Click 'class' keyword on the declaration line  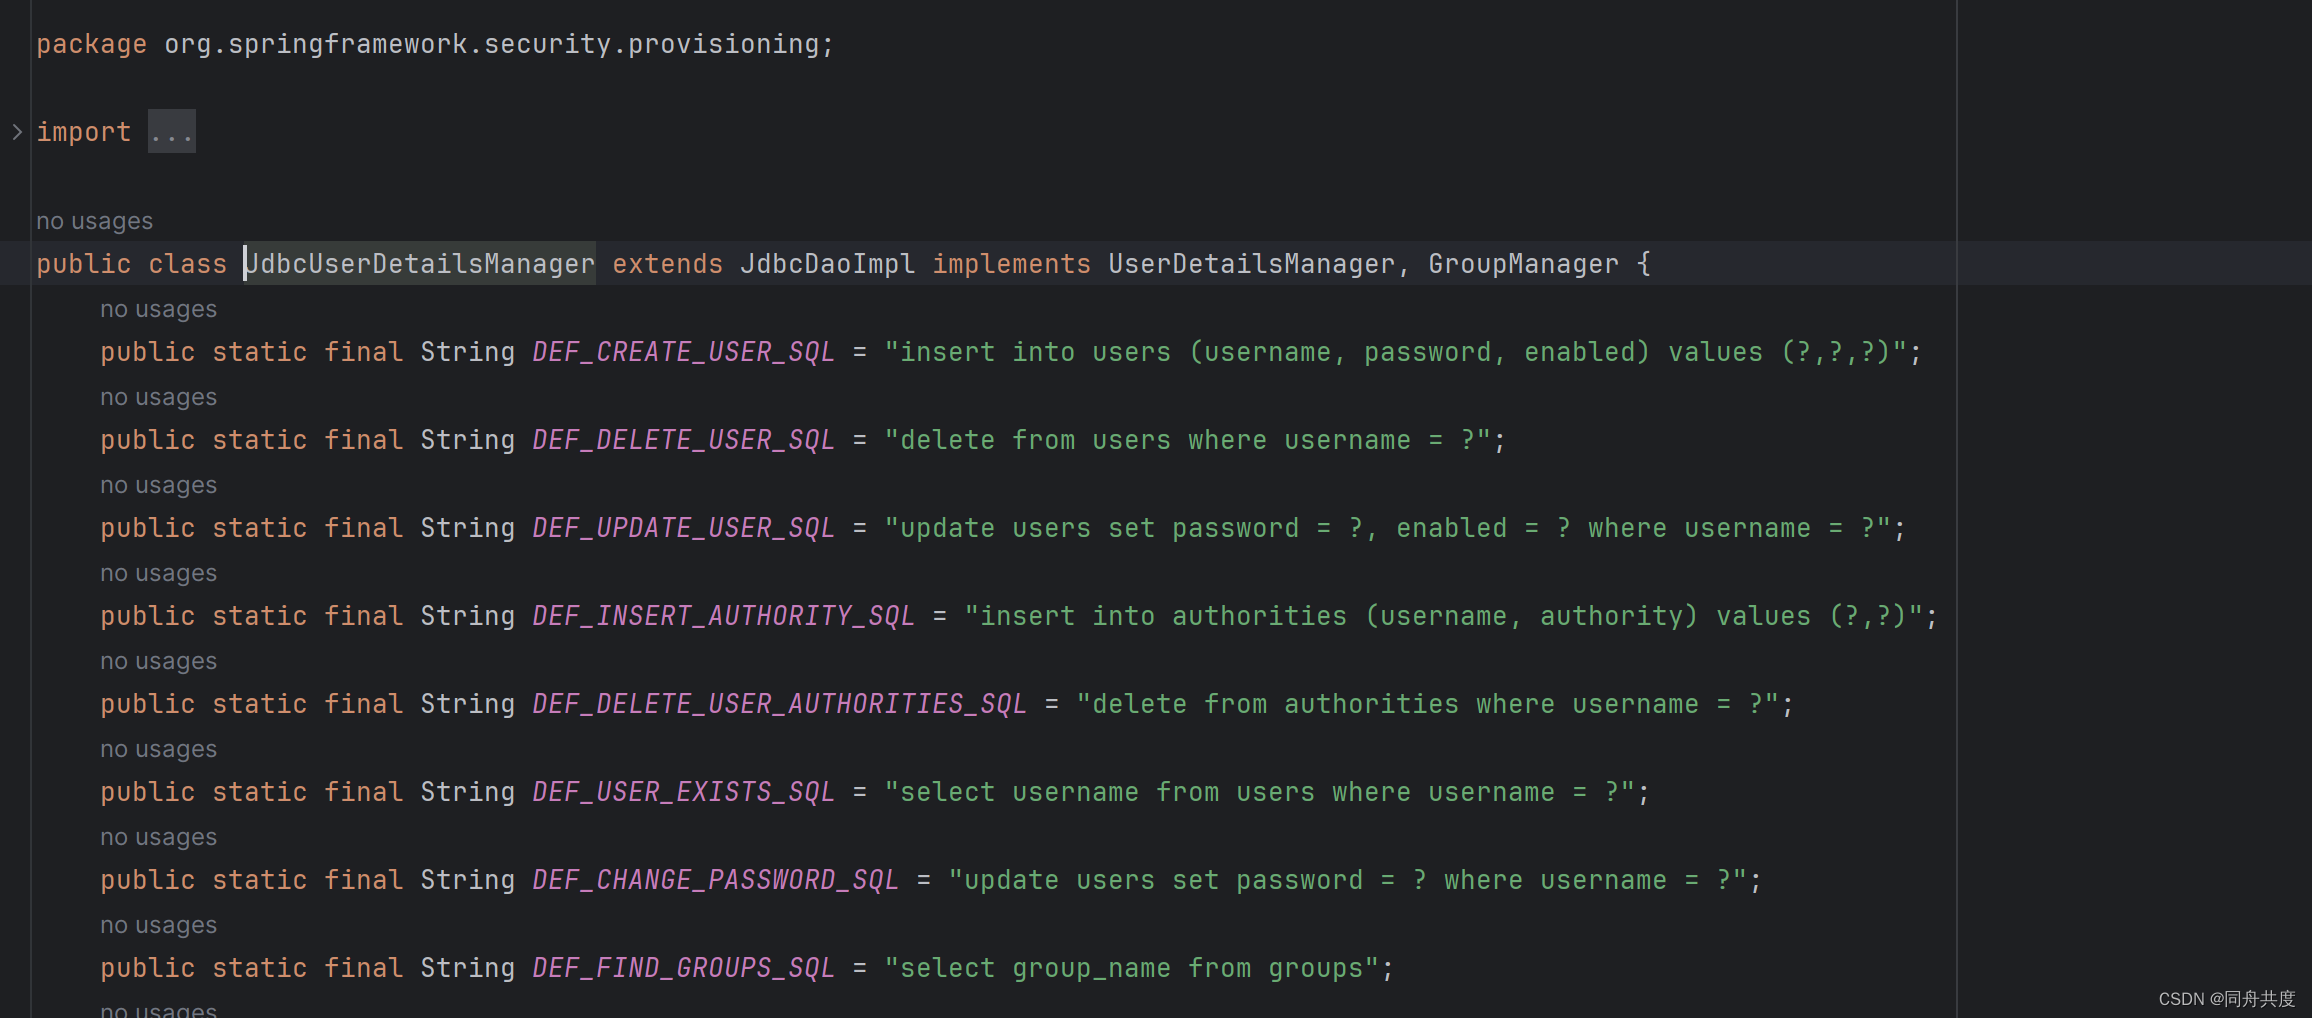click(x=188, y=264)
